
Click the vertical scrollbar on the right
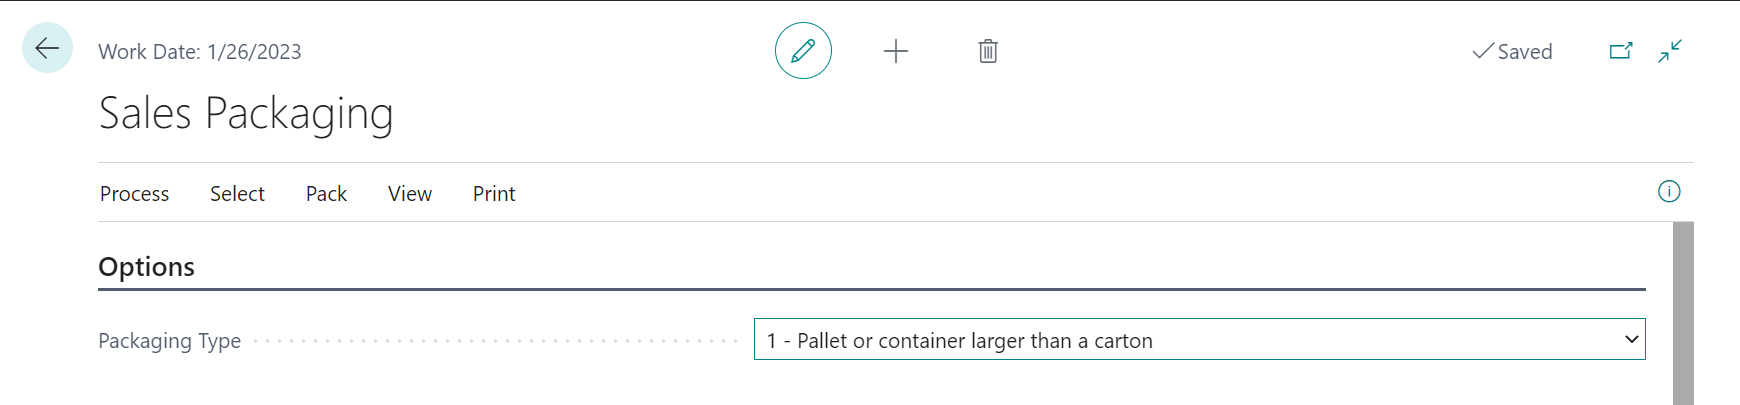pyautogui.click(x=1683, y=312)
